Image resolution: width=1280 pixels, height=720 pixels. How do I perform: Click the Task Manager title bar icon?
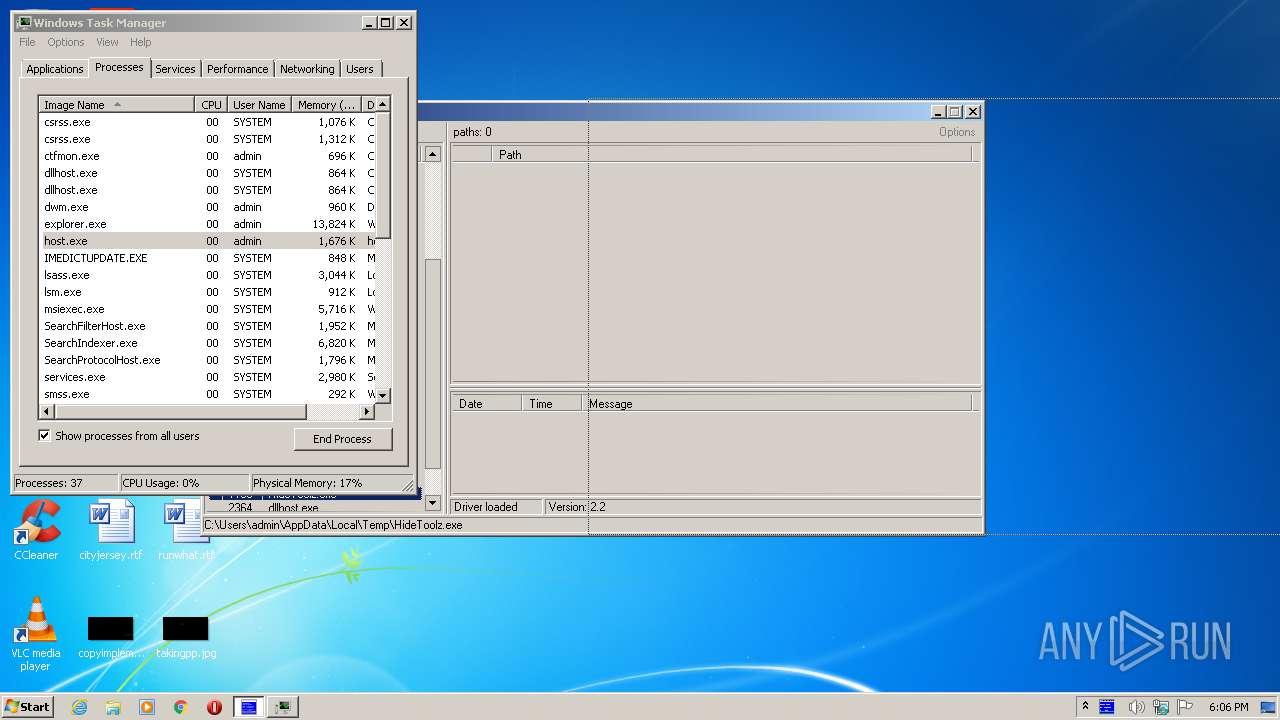coord(24,22)
